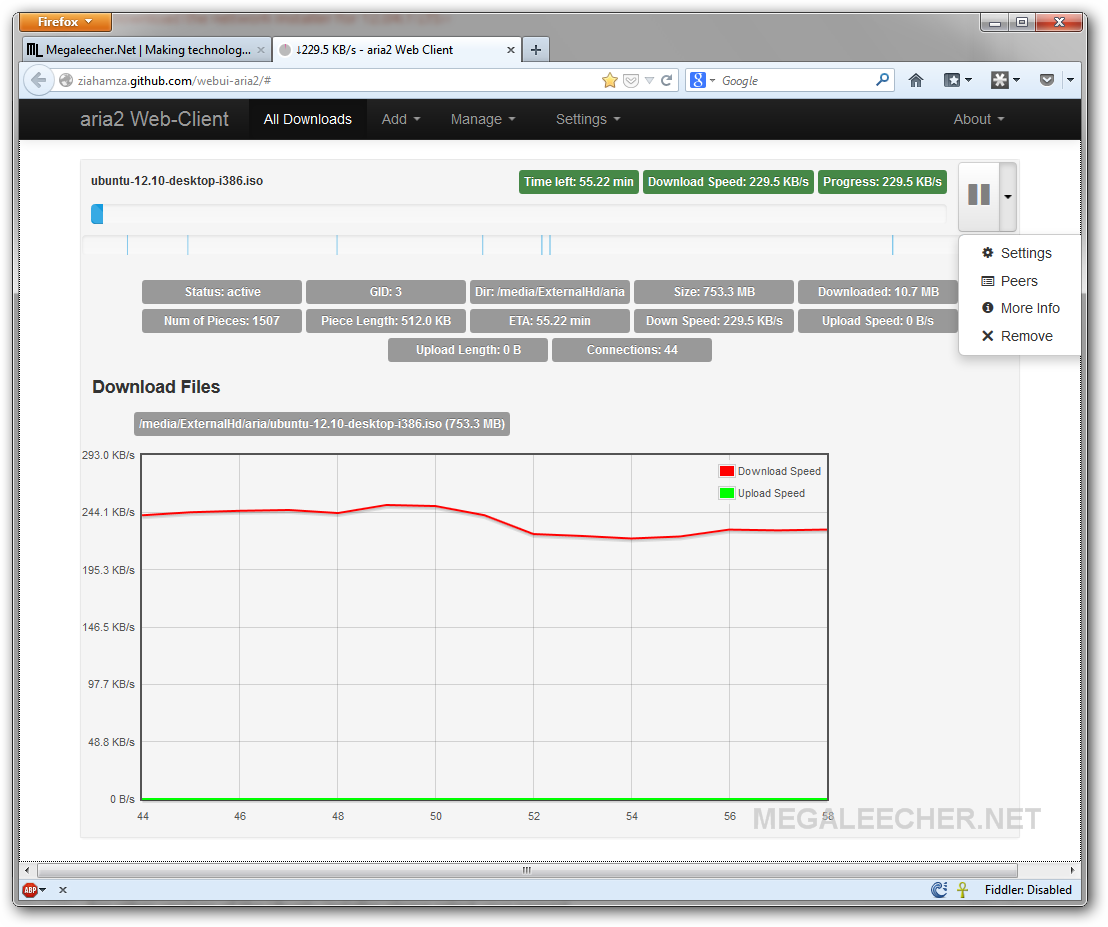
Task: Click the Upload Speed: 0 B/s label
Action: tap(878, 321)
